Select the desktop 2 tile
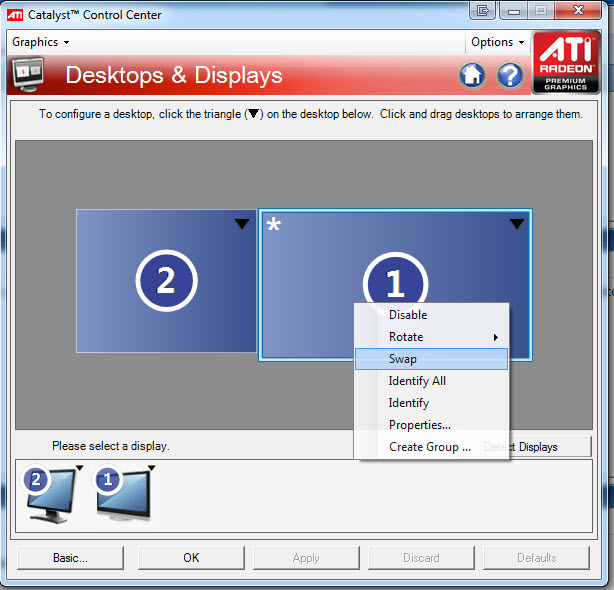Screen dimensions: 614x590 tap(166, 281)
